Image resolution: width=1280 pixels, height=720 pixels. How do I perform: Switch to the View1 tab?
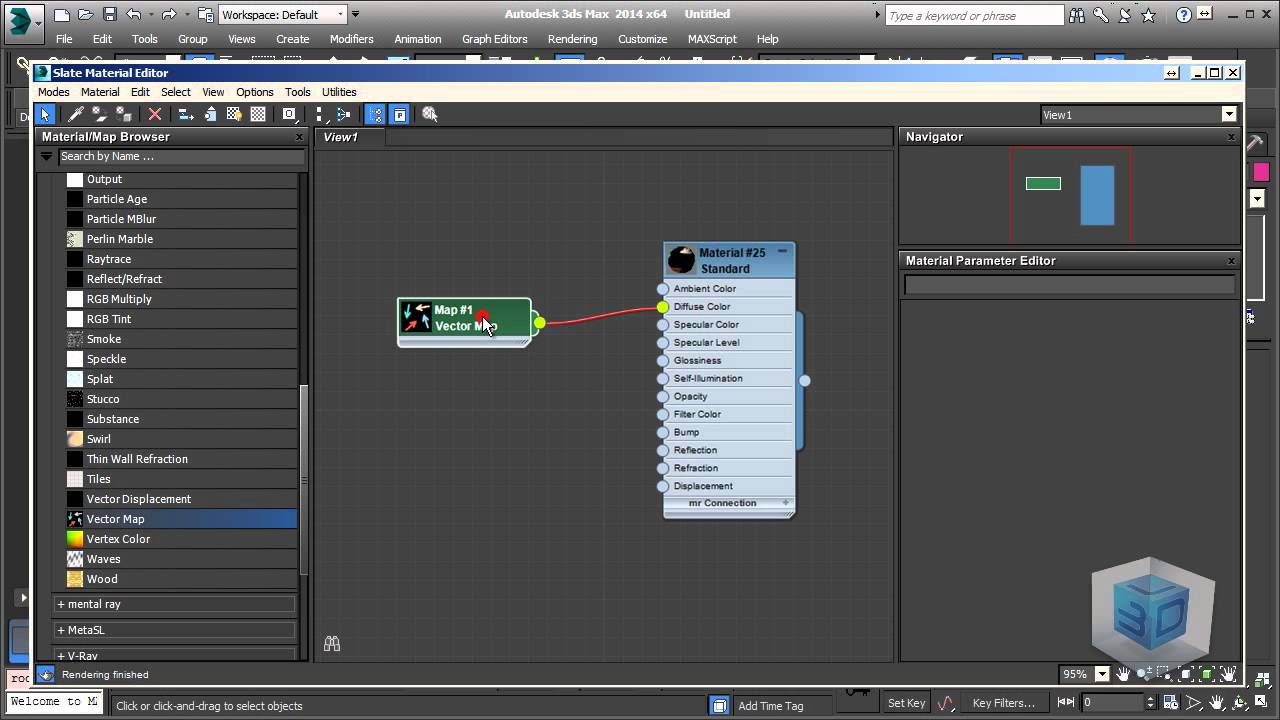click(x=350, y=137)
